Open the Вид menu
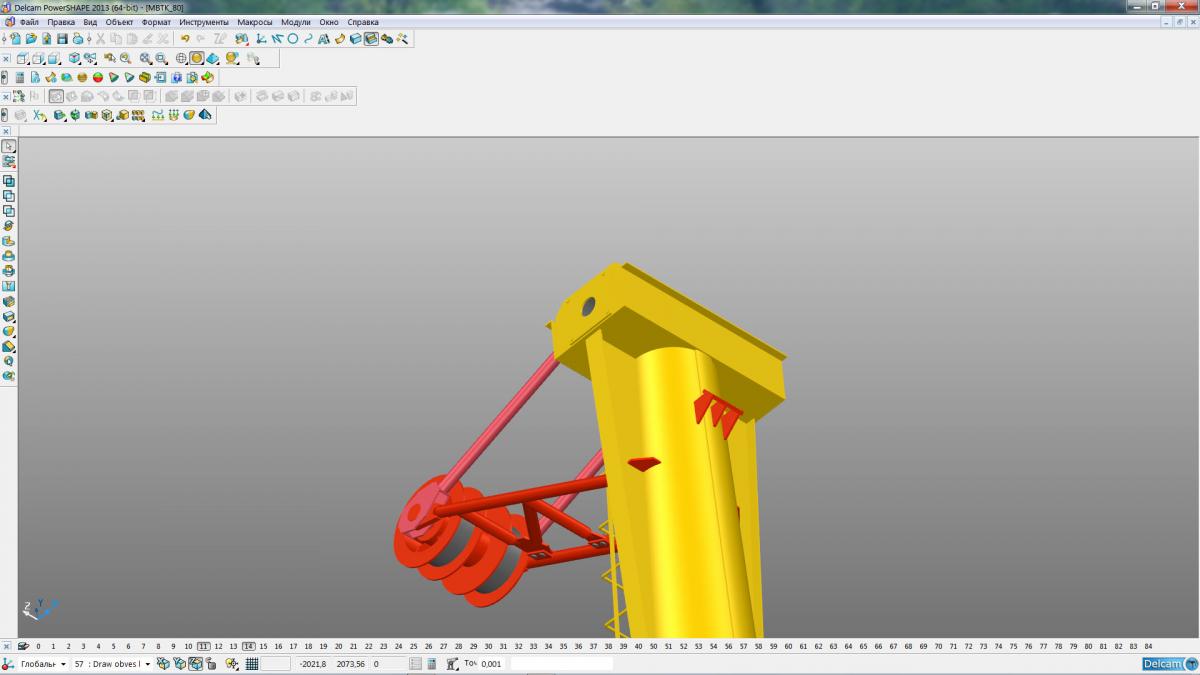 coord(90,22)
